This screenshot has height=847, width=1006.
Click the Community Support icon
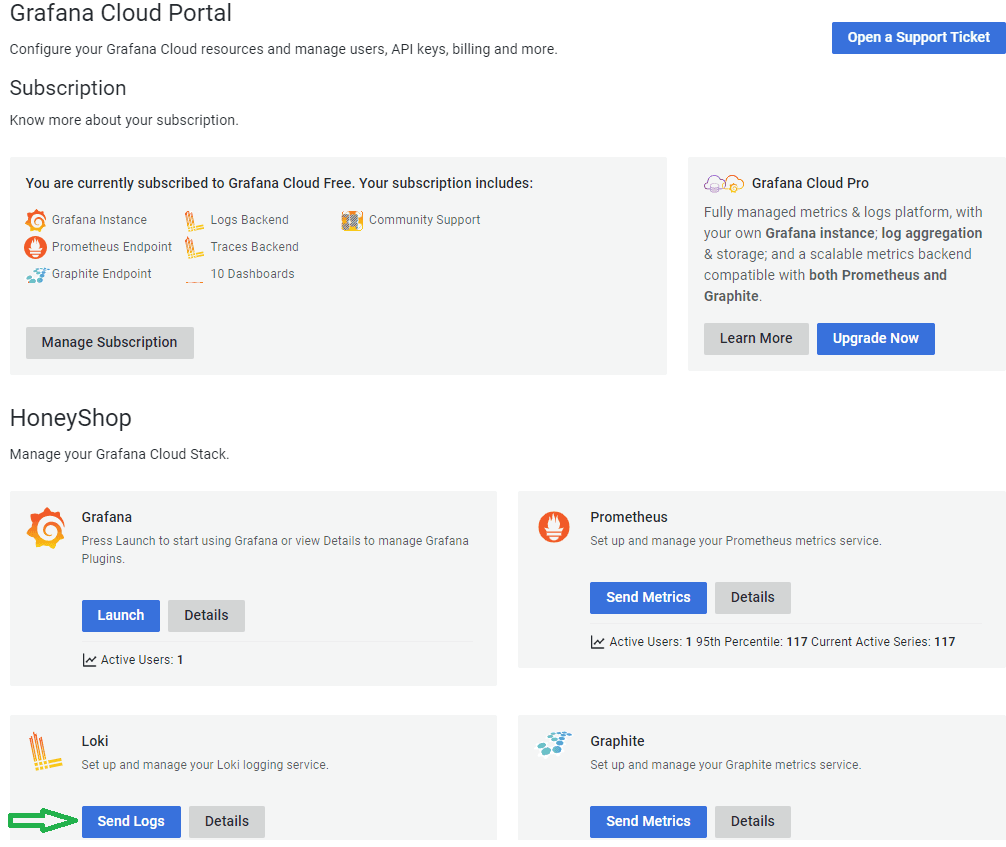(352, 220)
